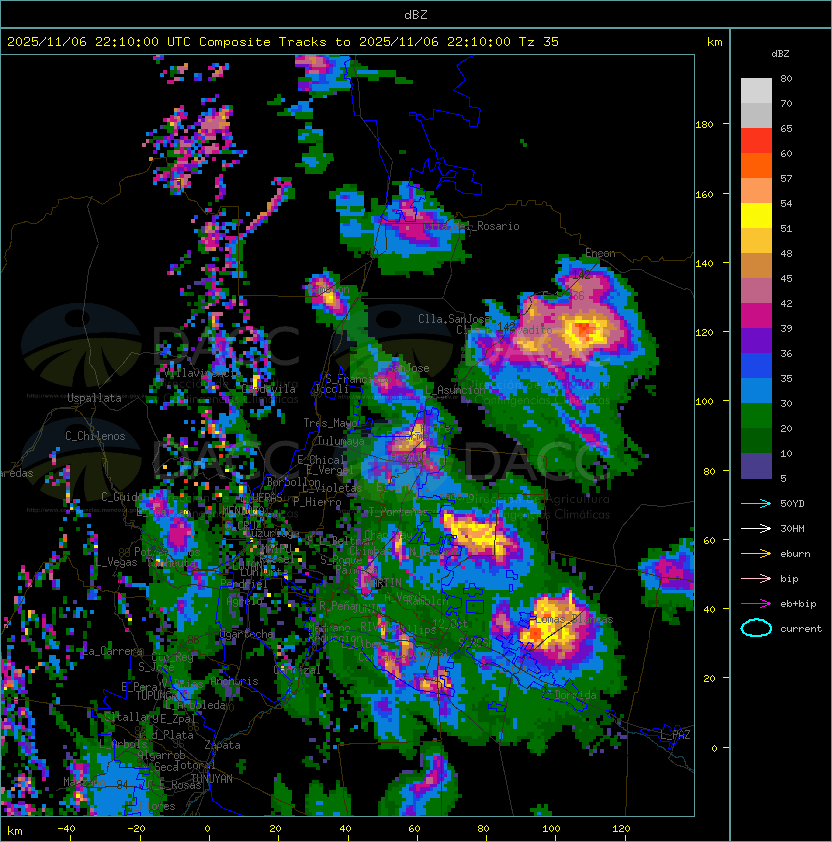Click the 'P_Hierro' map label
Viewport: 832px width, 842px height.
(x=317, y=502)
